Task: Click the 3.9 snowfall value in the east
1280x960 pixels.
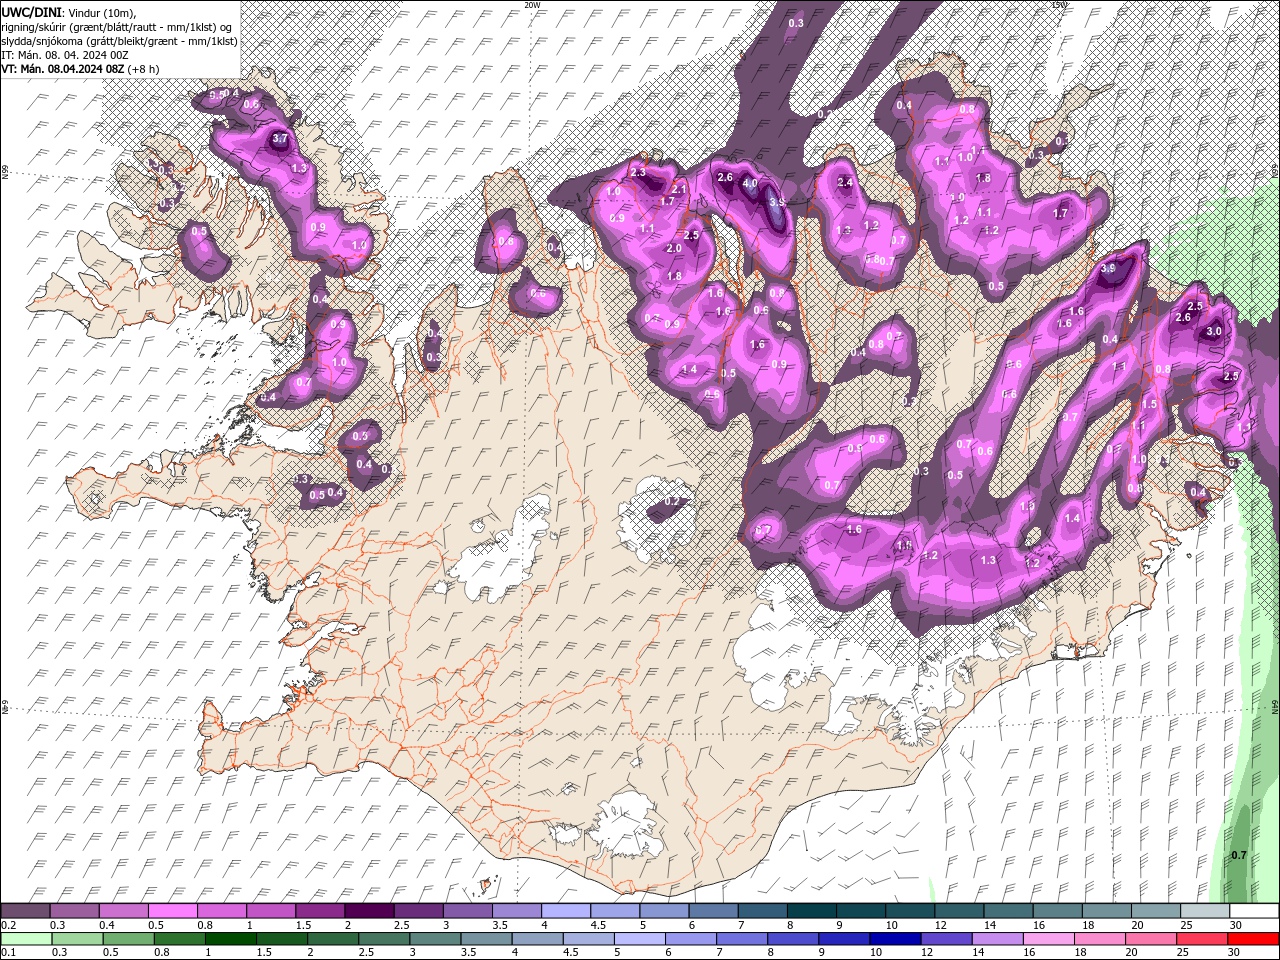Action: point(1108,269)
